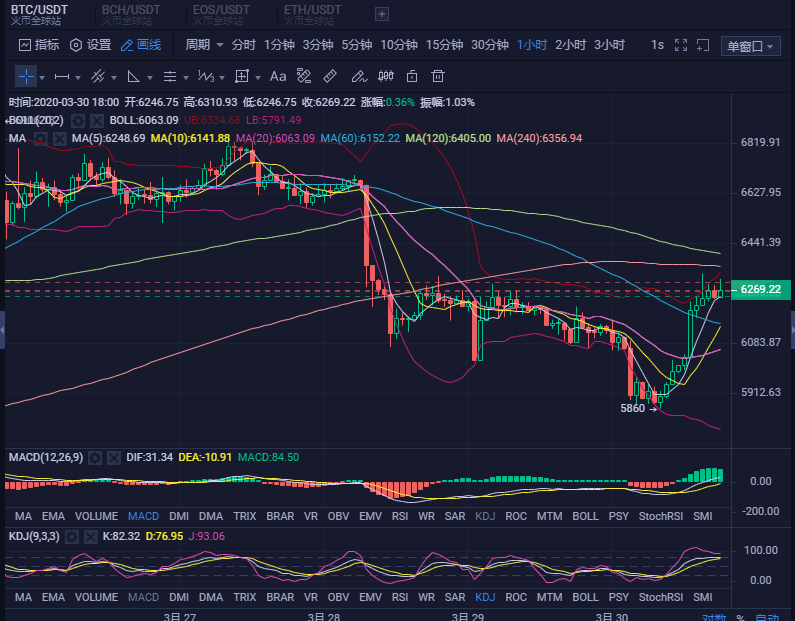
Task: Select the 30分钟 period
Action: [x=490, y=45]
